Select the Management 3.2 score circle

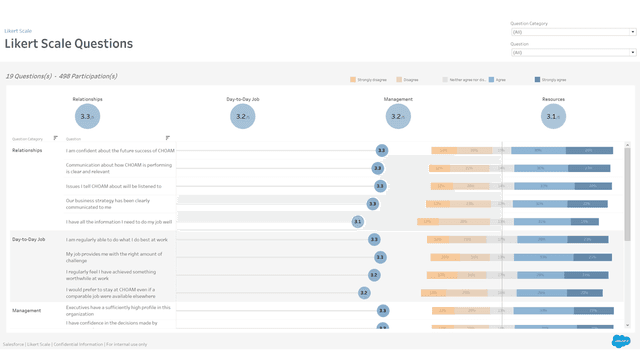point(398,116)
